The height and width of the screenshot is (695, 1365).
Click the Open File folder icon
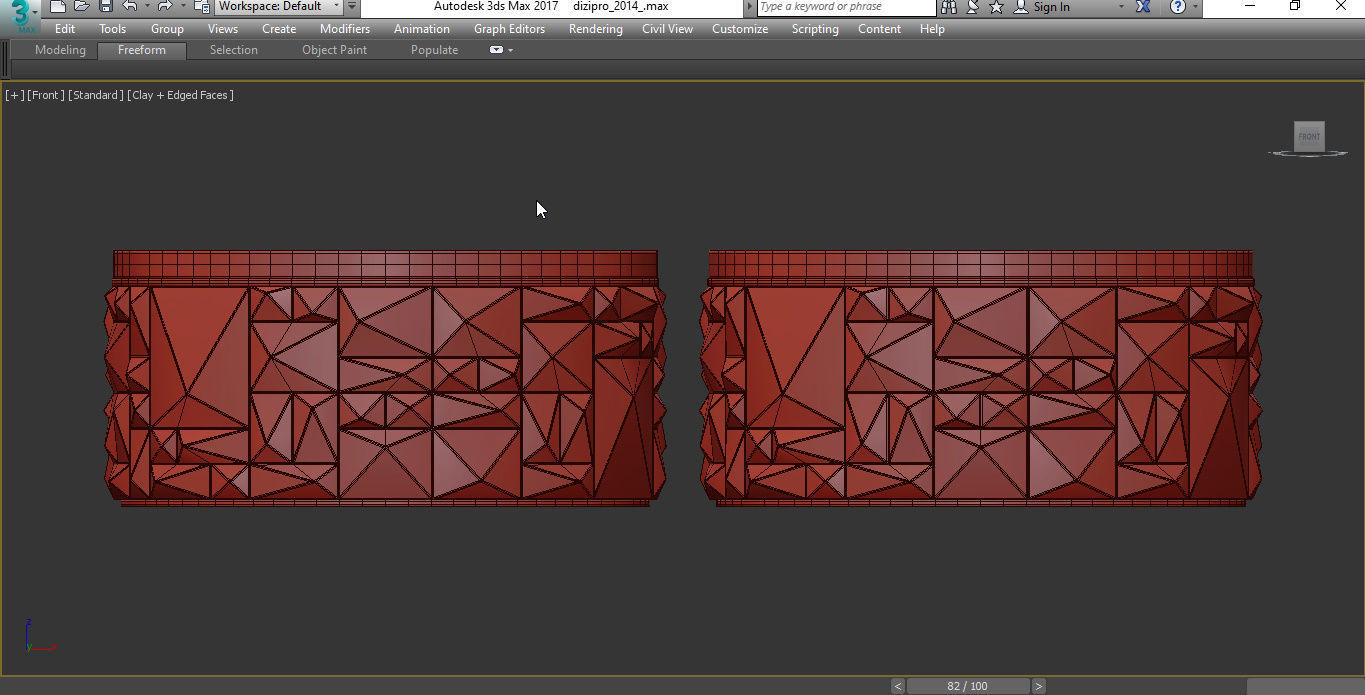(82, 7)
